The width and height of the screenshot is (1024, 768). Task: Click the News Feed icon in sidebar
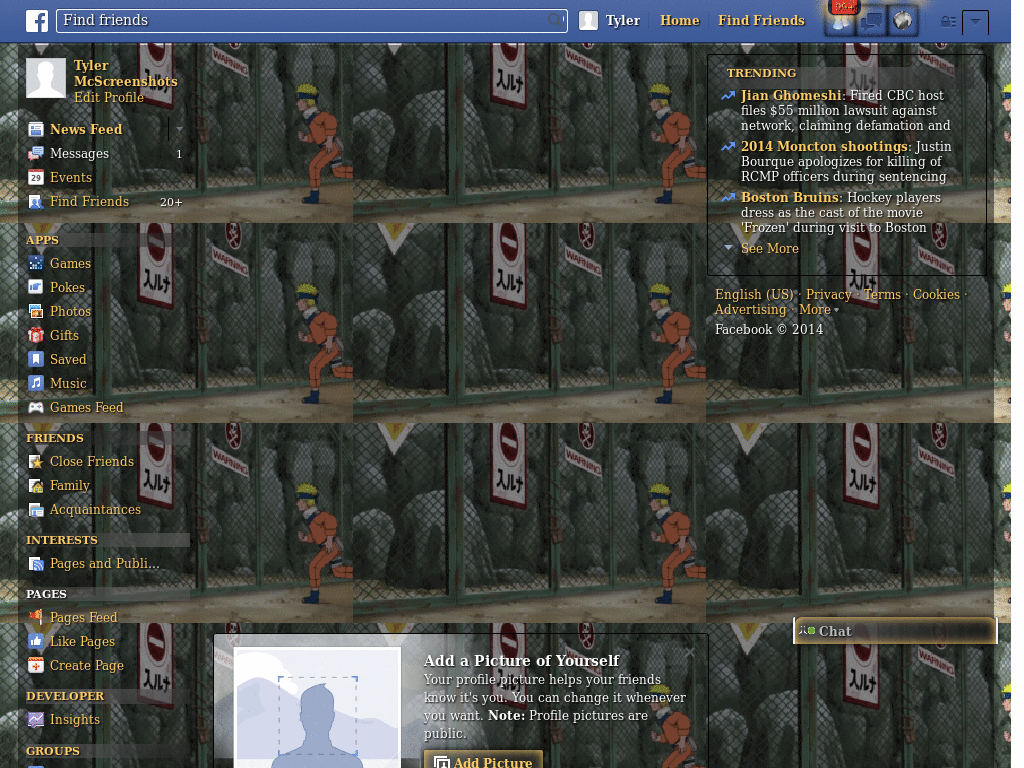coord(36,129)
